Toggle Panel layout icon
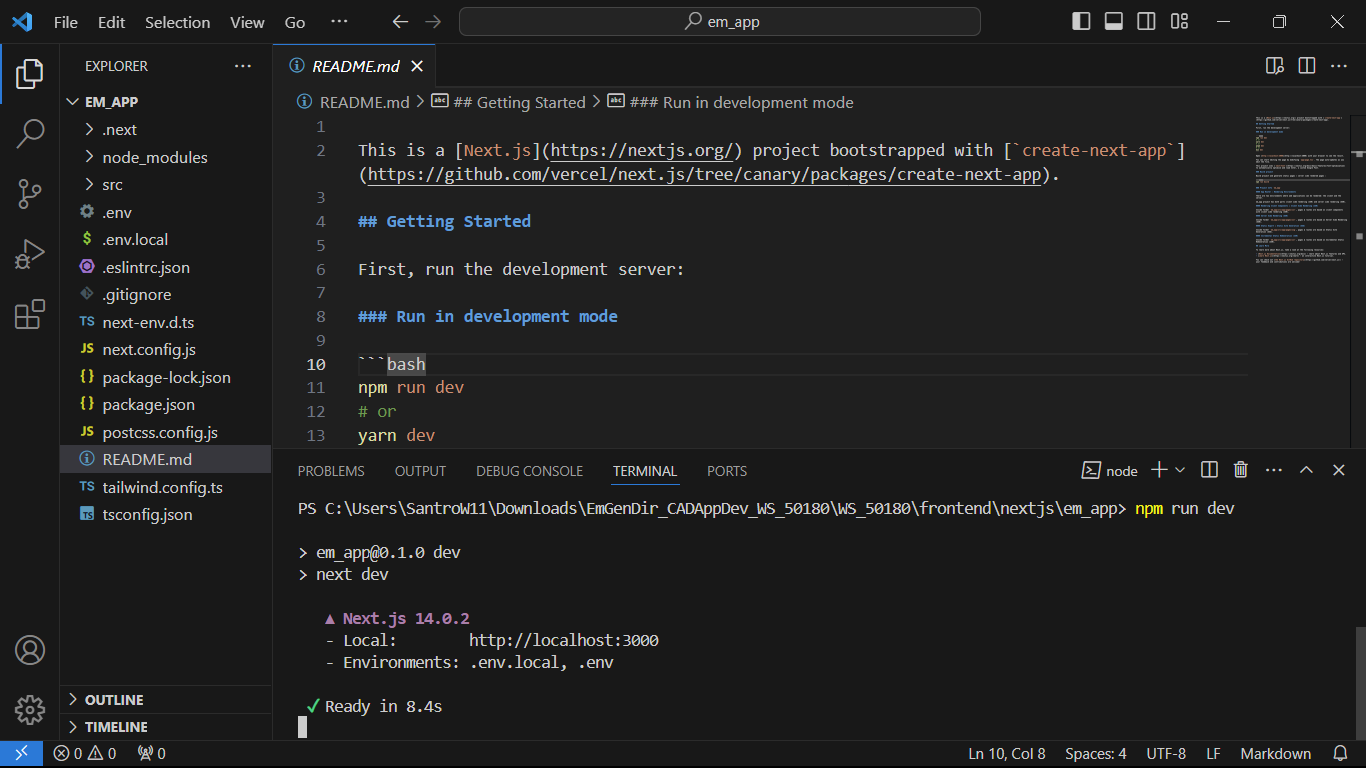 coord(1114,22)
